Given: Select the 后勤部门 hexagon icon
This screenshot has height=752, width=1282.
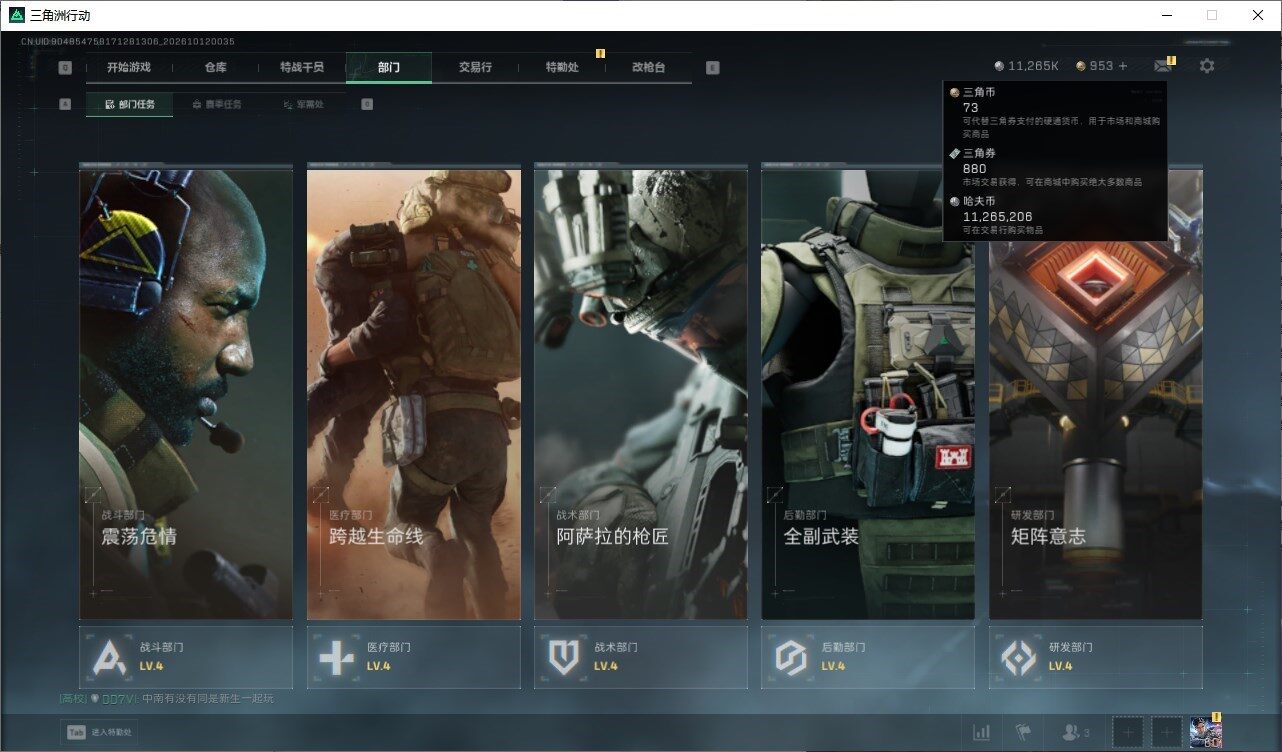Looking at the screenshot, I should pyautogui.click(x=791, y=657).
